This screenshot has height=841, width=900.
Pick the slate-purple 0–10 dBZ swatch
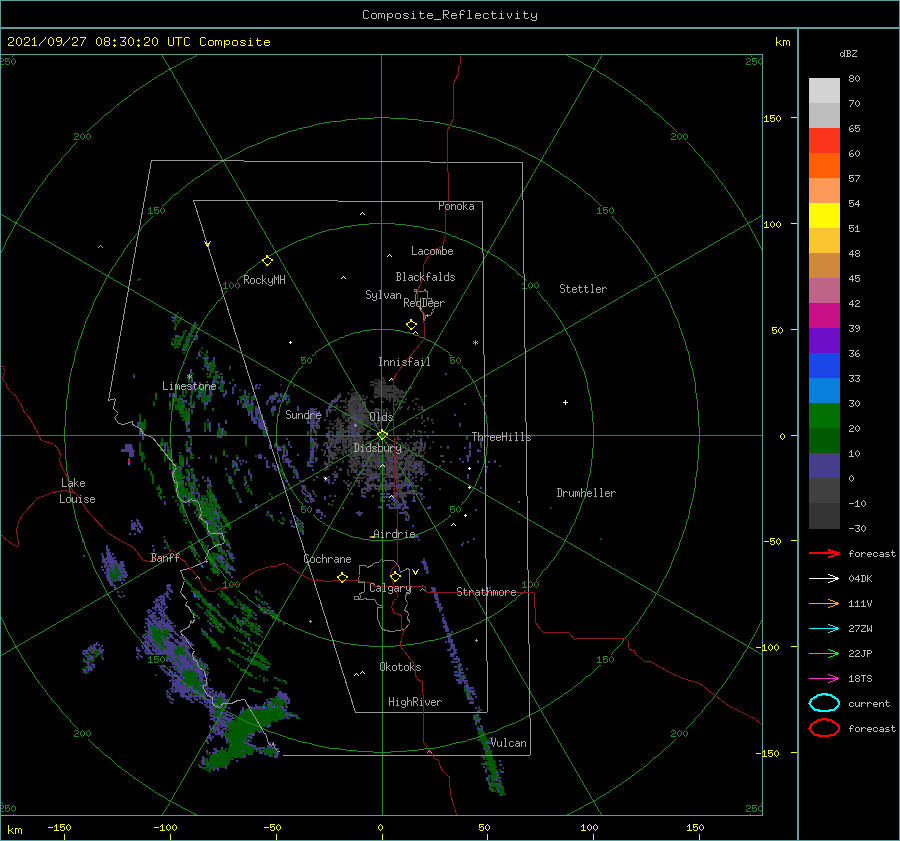point(824,466)
